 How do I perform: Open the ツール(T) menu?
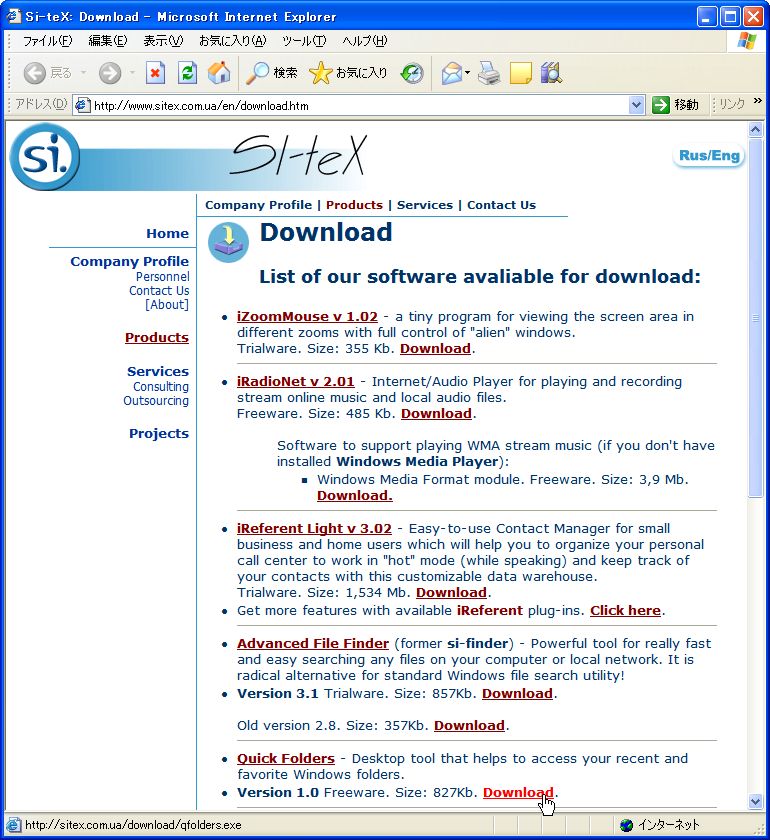pyautogui.click(x=304, y=41)
